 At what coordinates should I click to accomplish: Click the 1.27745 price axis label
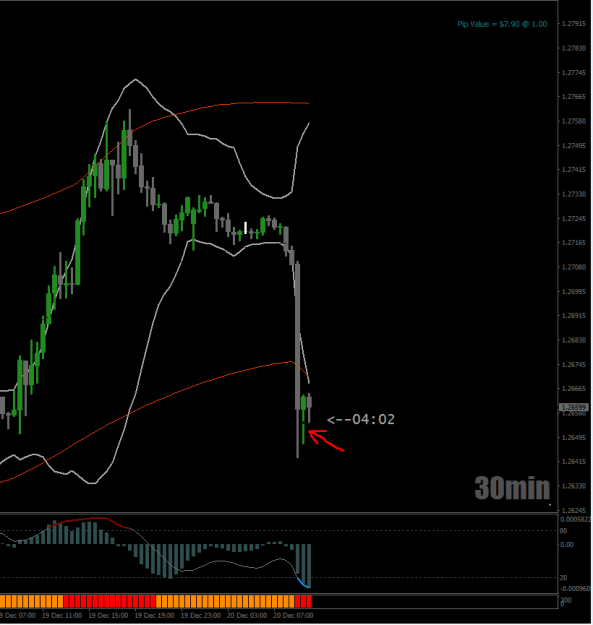pos(574,73)
